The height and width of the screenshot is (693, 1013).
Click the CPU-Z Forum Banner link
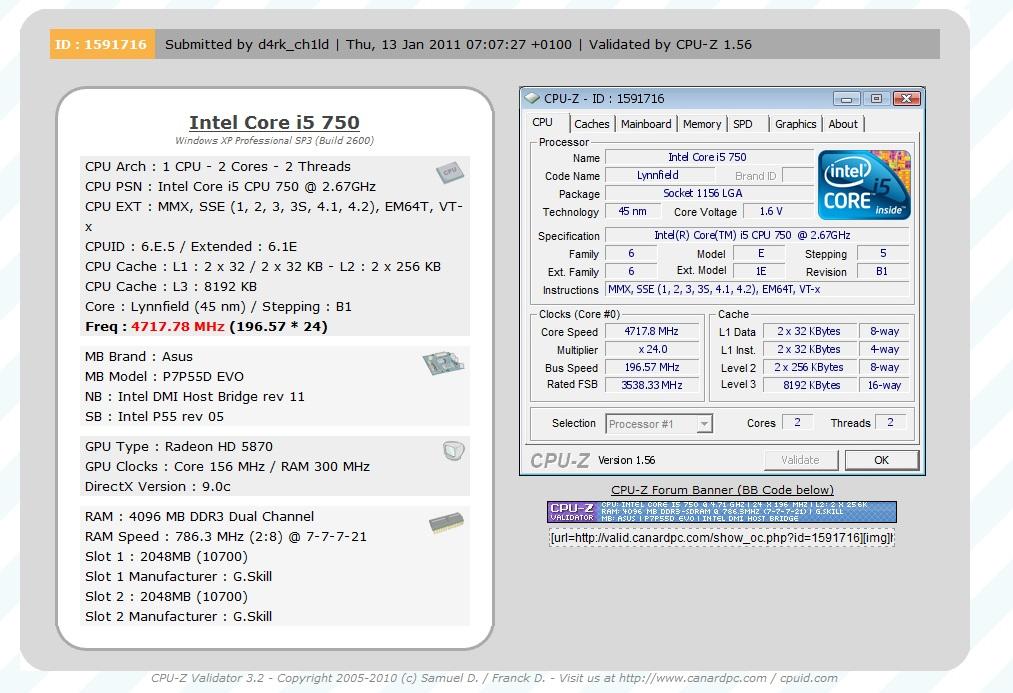tap(722, 490)
